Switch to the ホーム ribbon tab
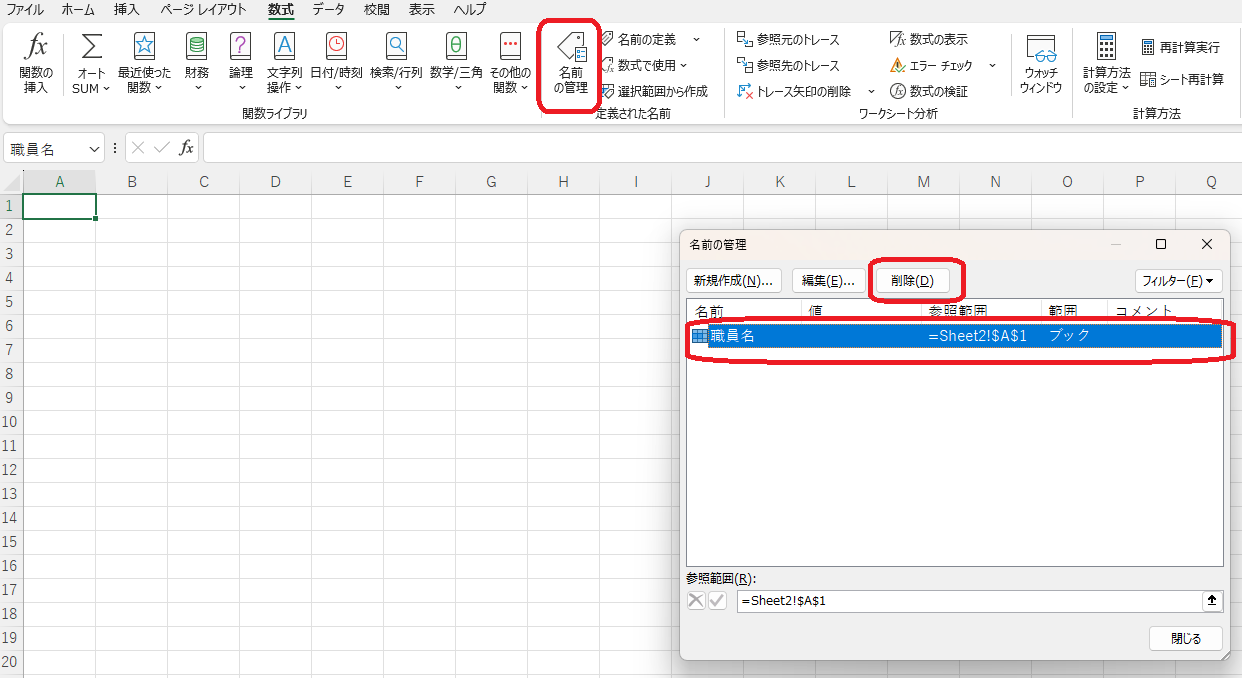This screenshot has width=1242, height=678. [x=78, y=10]
